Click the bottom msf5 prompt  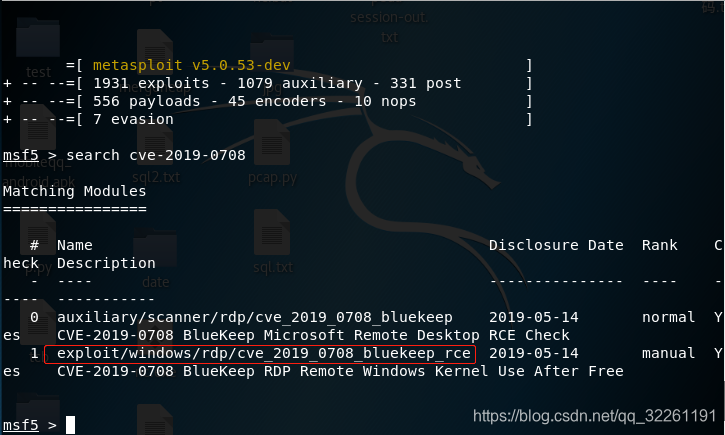[x=21, y=425]
